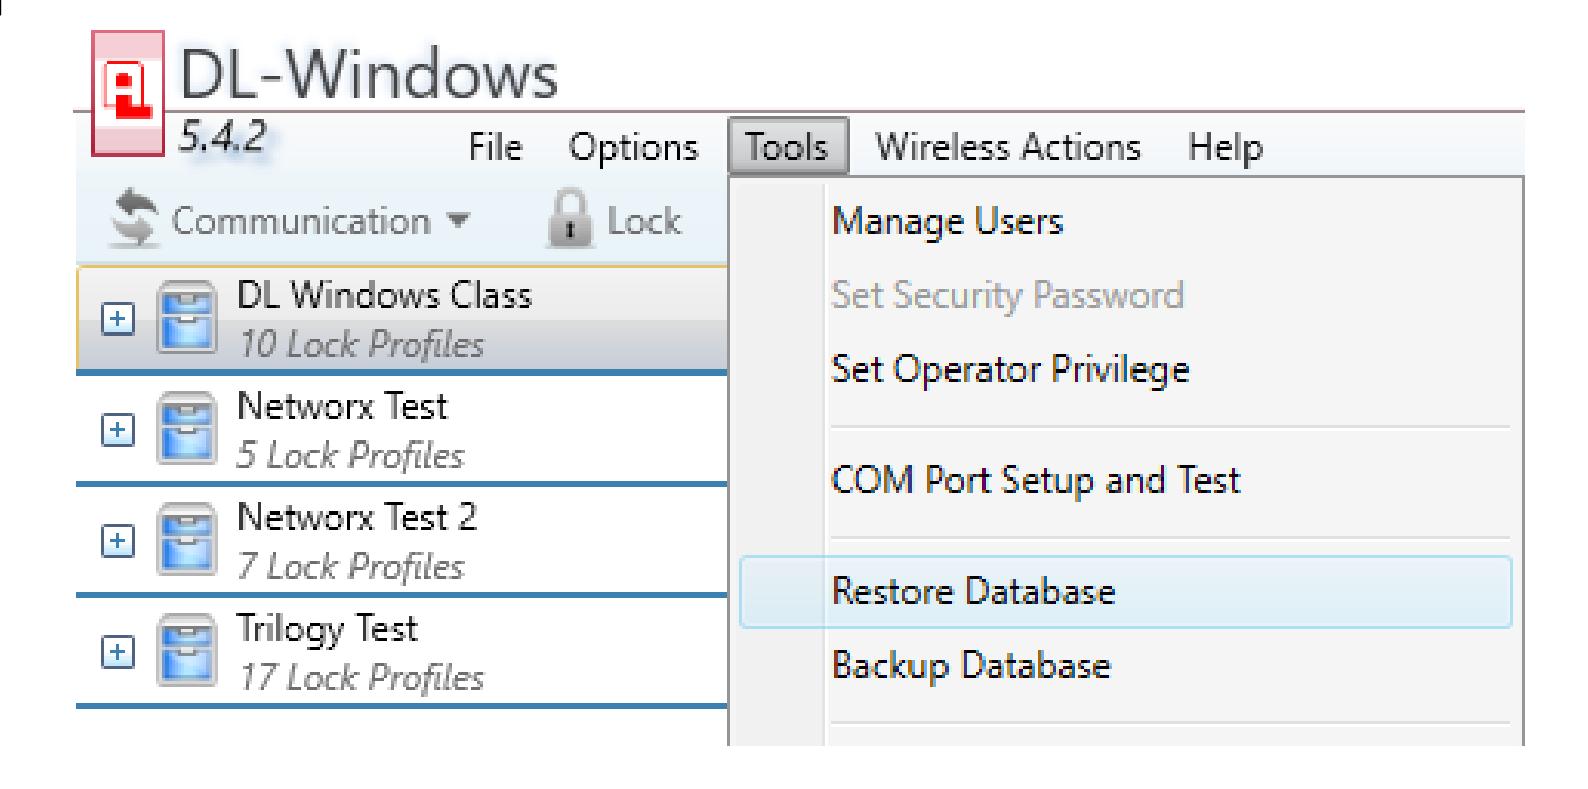Select the Networx Test account name

pos(342,406)
